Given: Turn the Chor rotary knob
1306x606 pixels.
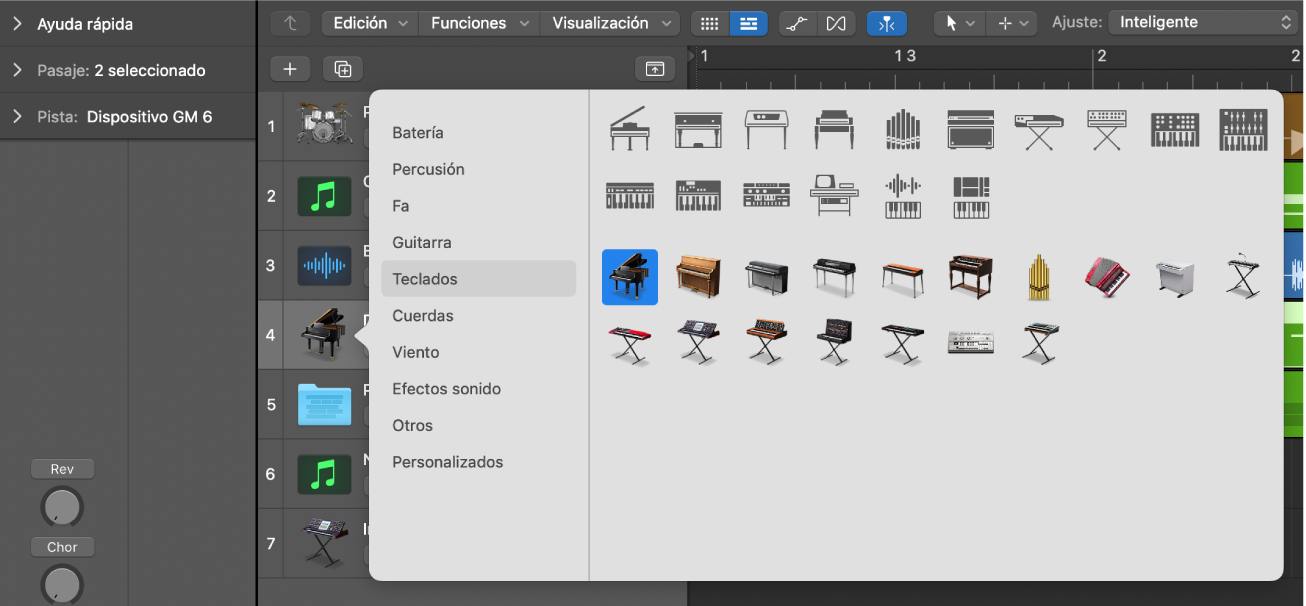Looking at the screenshot, I should pyautogui.click(x=62, y=584).
